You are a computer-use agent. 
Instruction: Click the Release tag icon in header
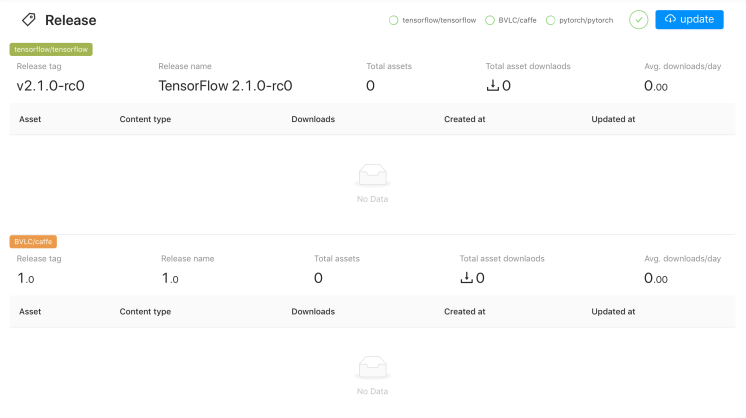[29, 20]
